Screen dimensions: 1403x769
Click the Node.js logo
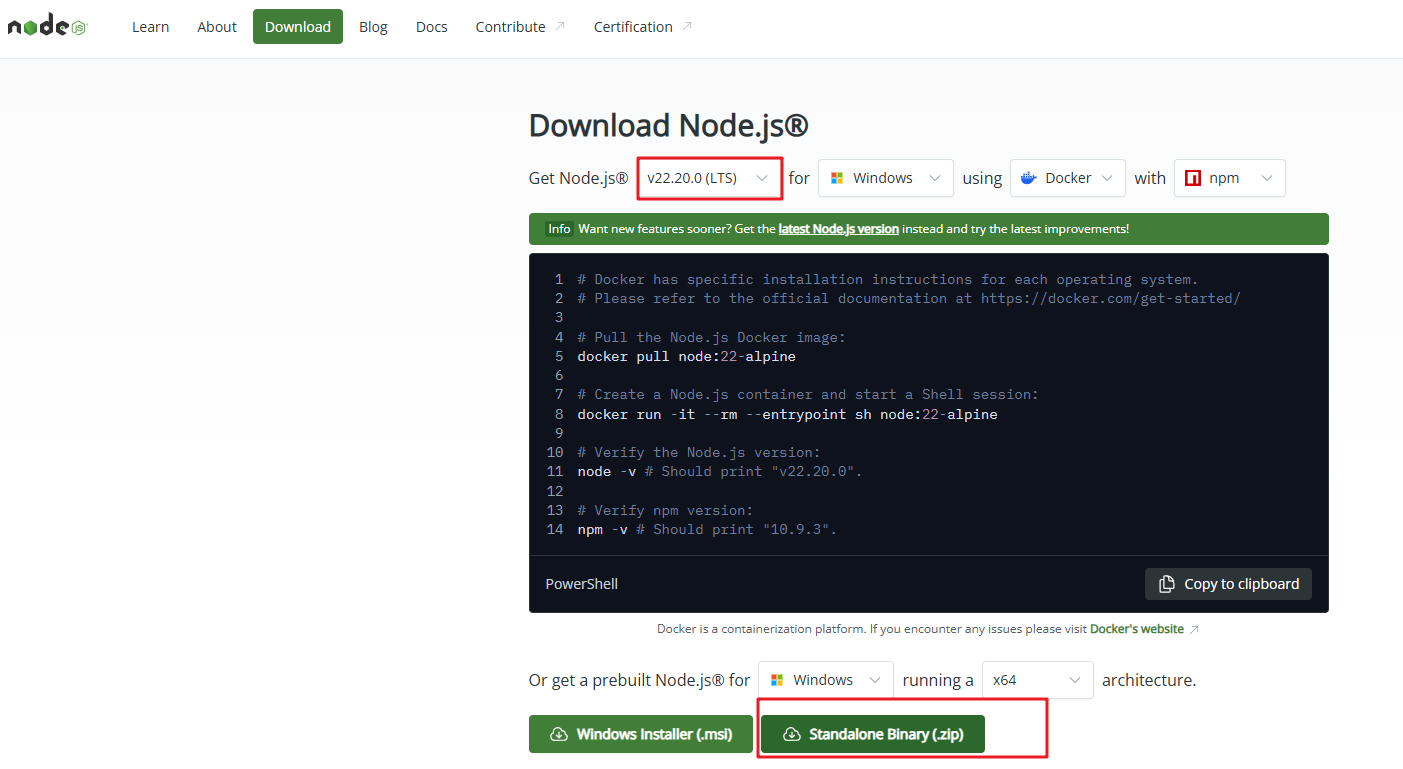click(x=47, y=27)
